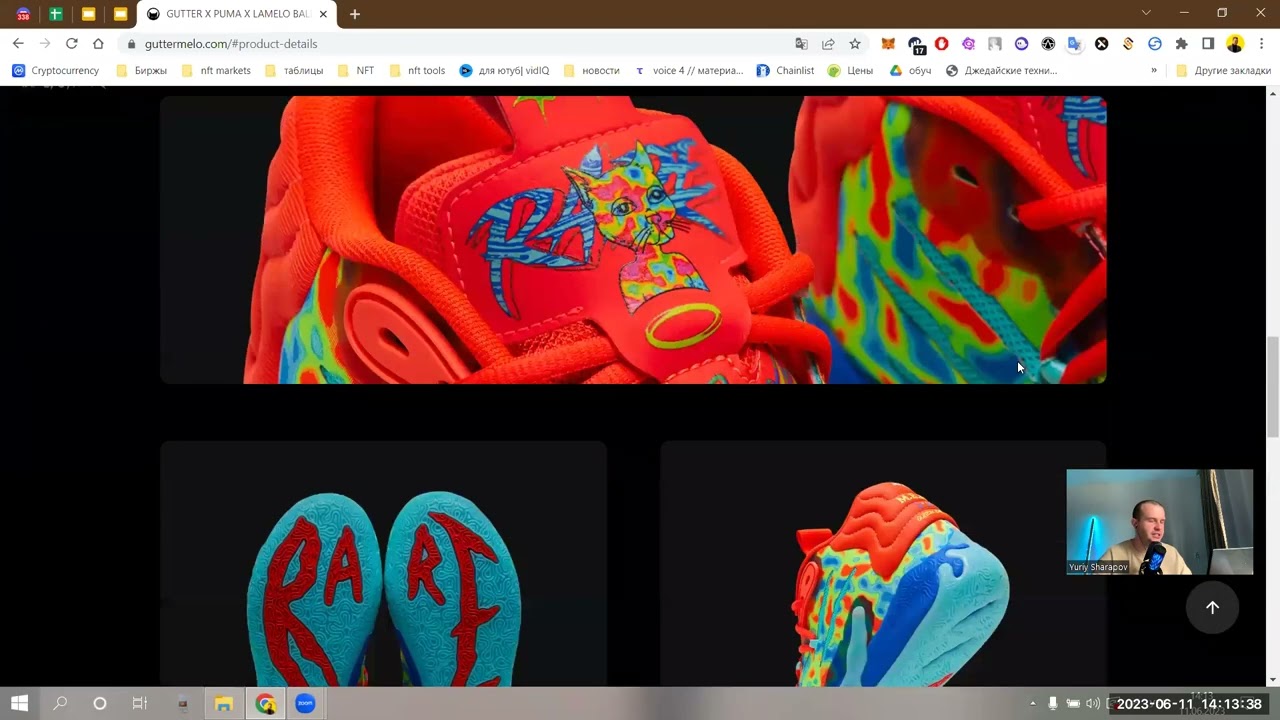
Task: Open Другие закладки folder
Action: (1223, 71)
